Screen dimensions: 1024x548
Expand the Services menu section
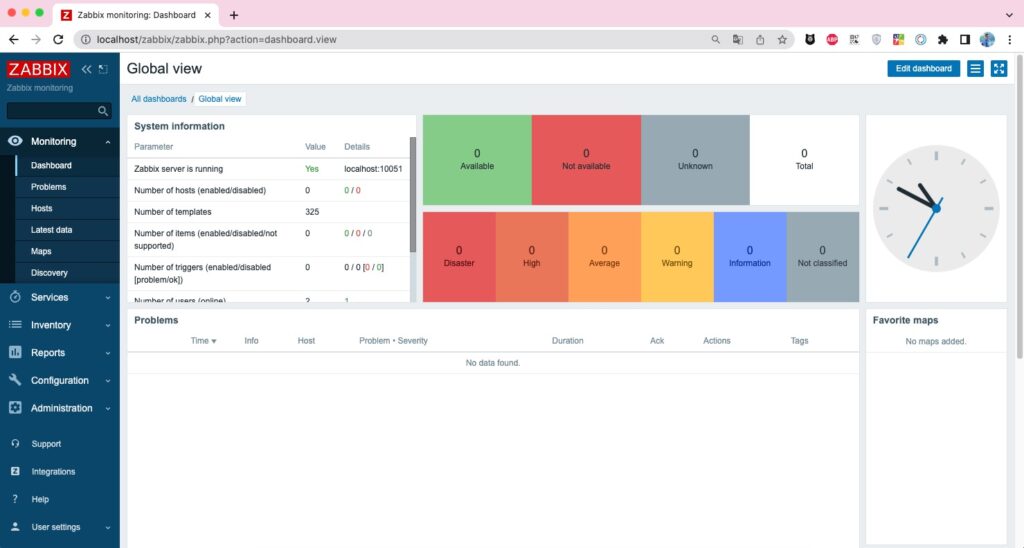(108, 298)
